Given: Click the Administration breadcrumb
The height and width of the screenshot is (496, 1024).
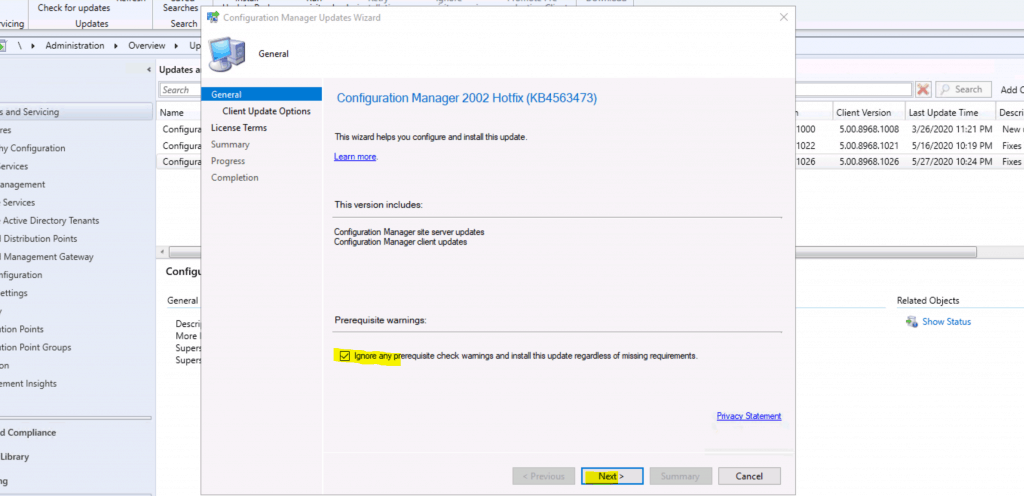Looking at the screenshot, I should pos(75,46).
